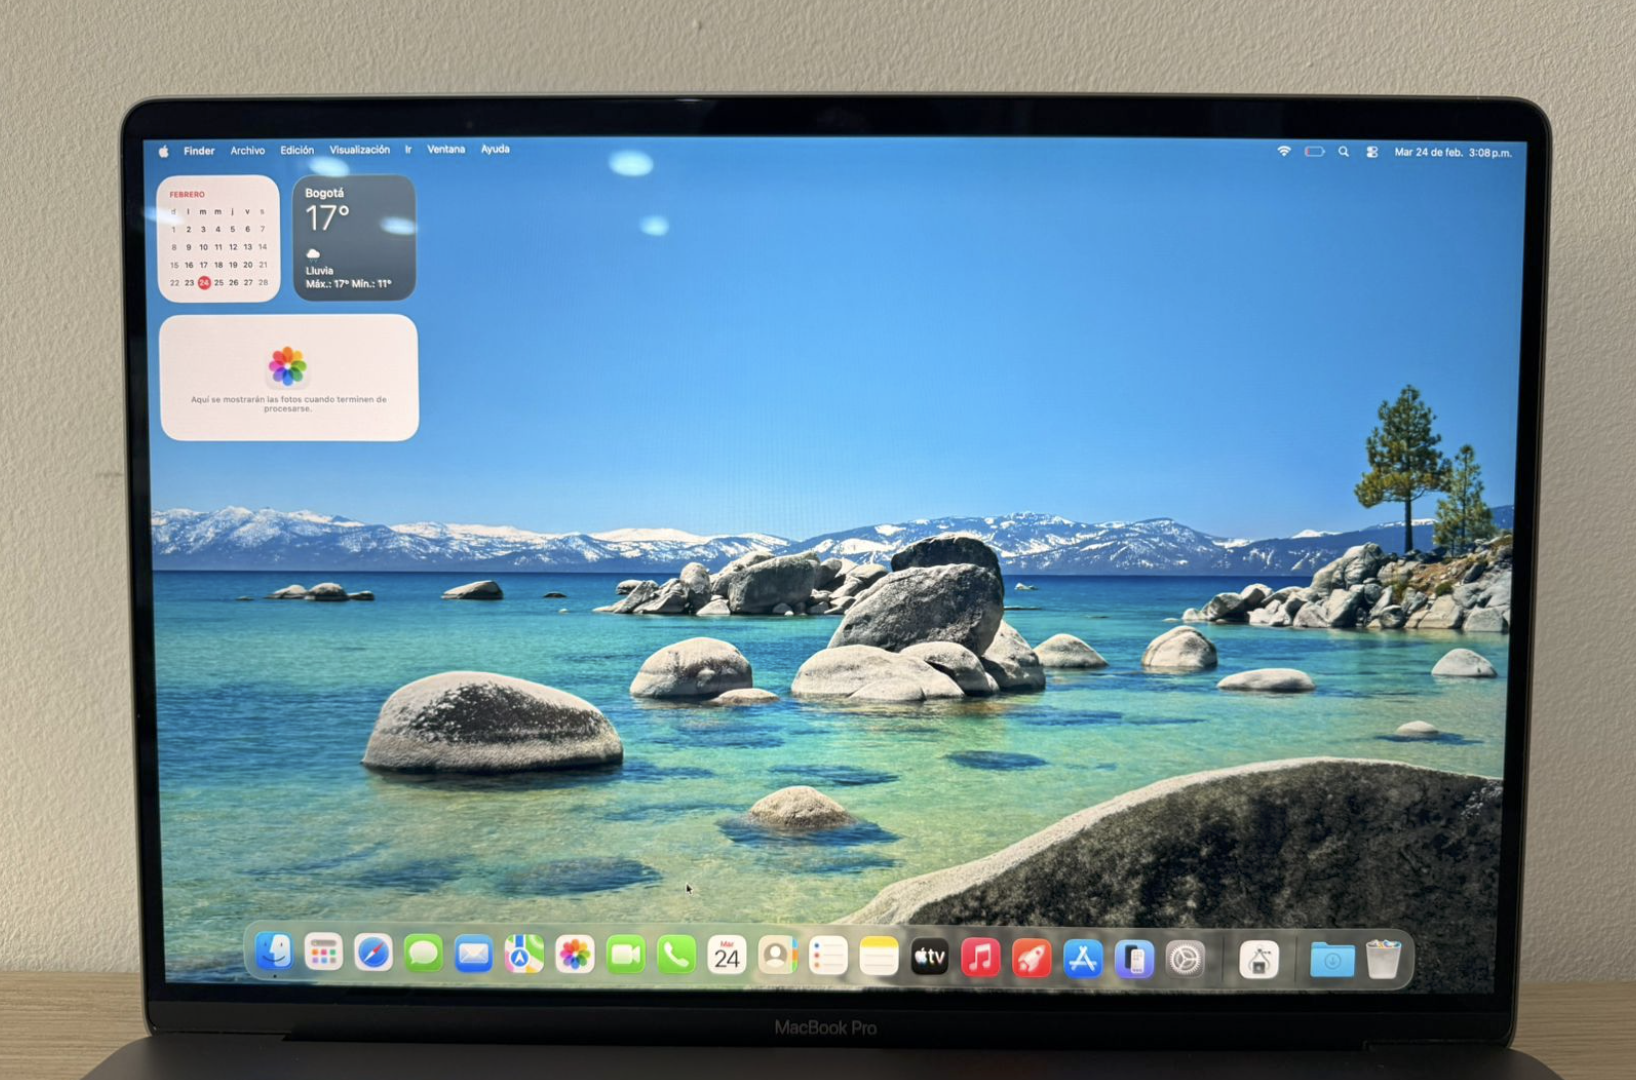Show battery status in menu bar
This screenshot has width=1636, height=1080.
(x=1314, y=152)
